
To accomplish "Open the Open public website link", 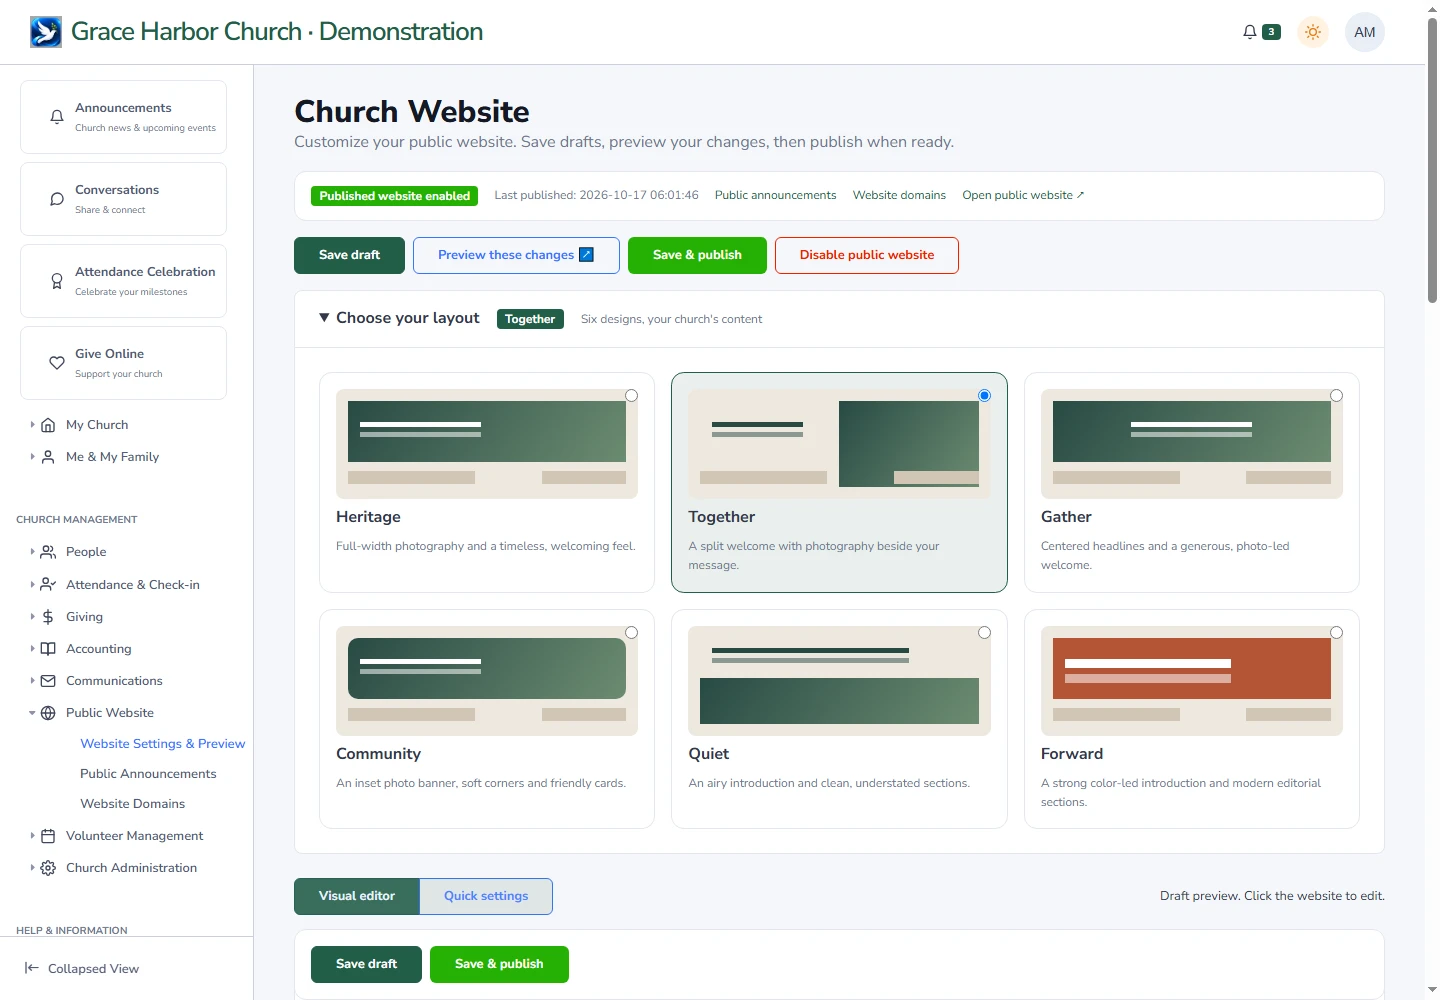I will [1023, 195].
